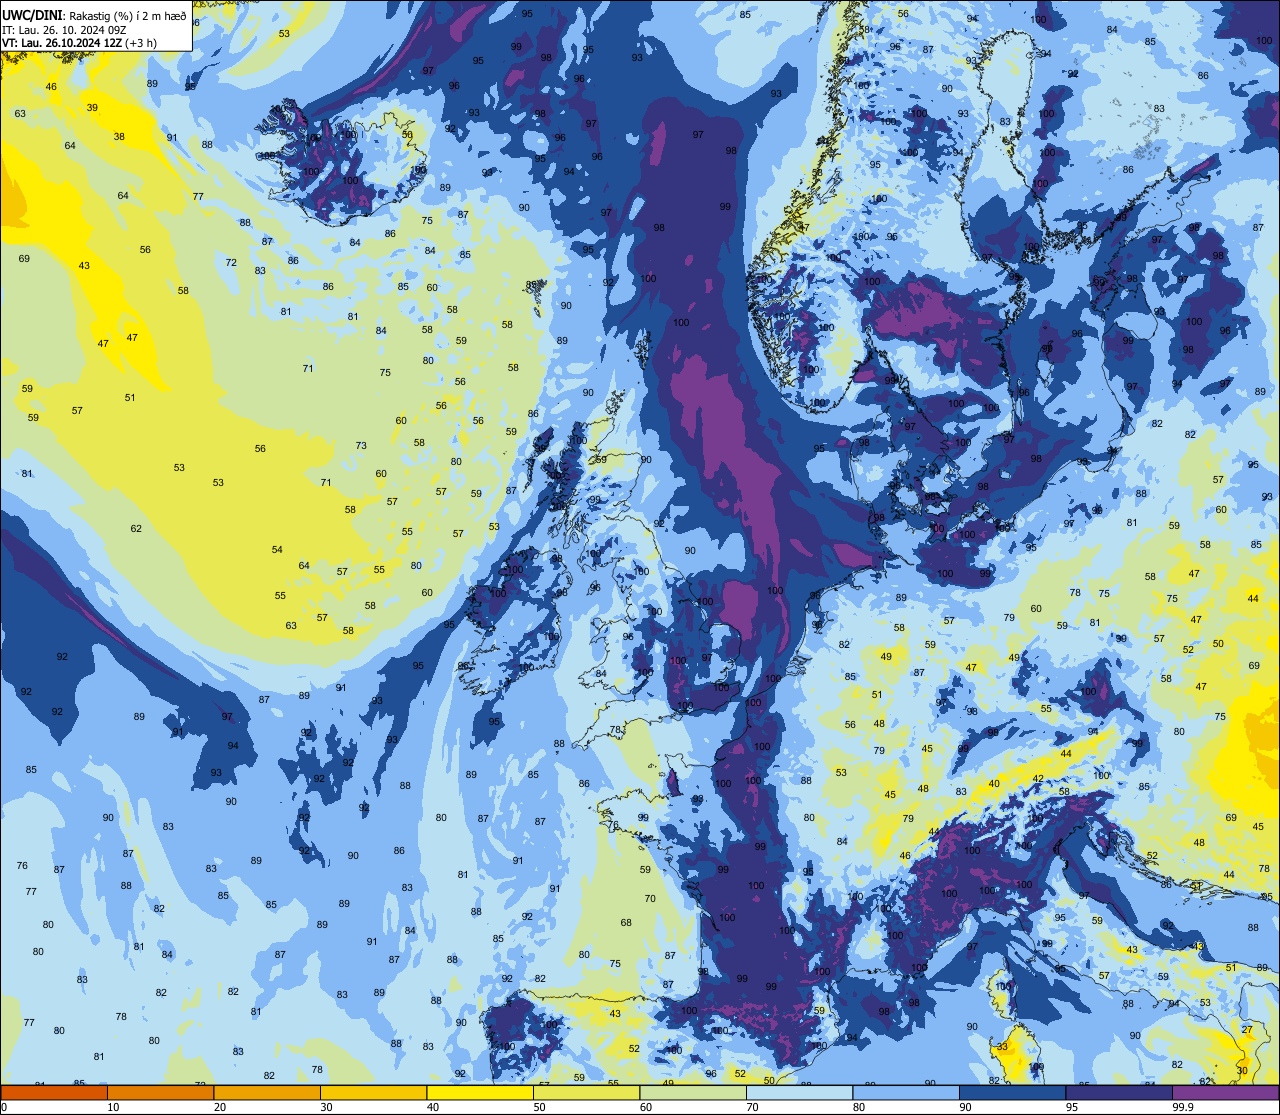Click the VT valid time line '12Z (+3 h)'
This screenshot has height=1115, width=1280.
(131, 42)
